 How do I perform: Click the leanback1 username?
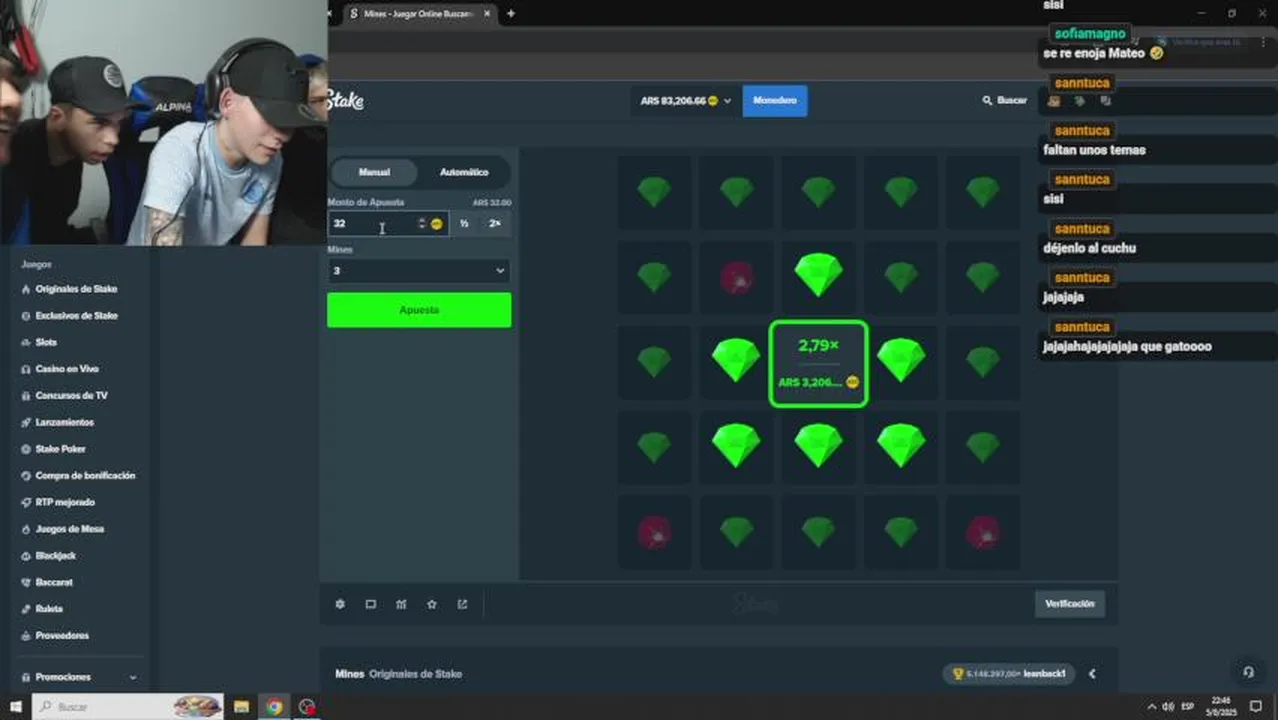(1046, 674)
